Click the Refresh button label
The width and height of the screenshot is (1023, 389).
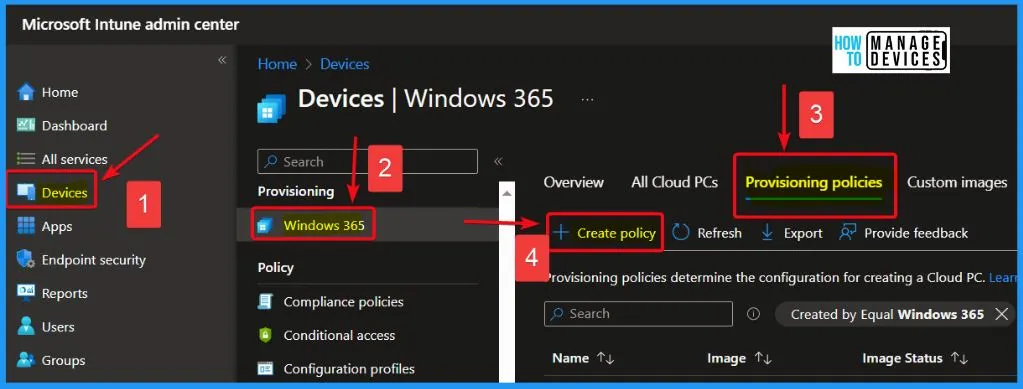click(x=719, y=233)
